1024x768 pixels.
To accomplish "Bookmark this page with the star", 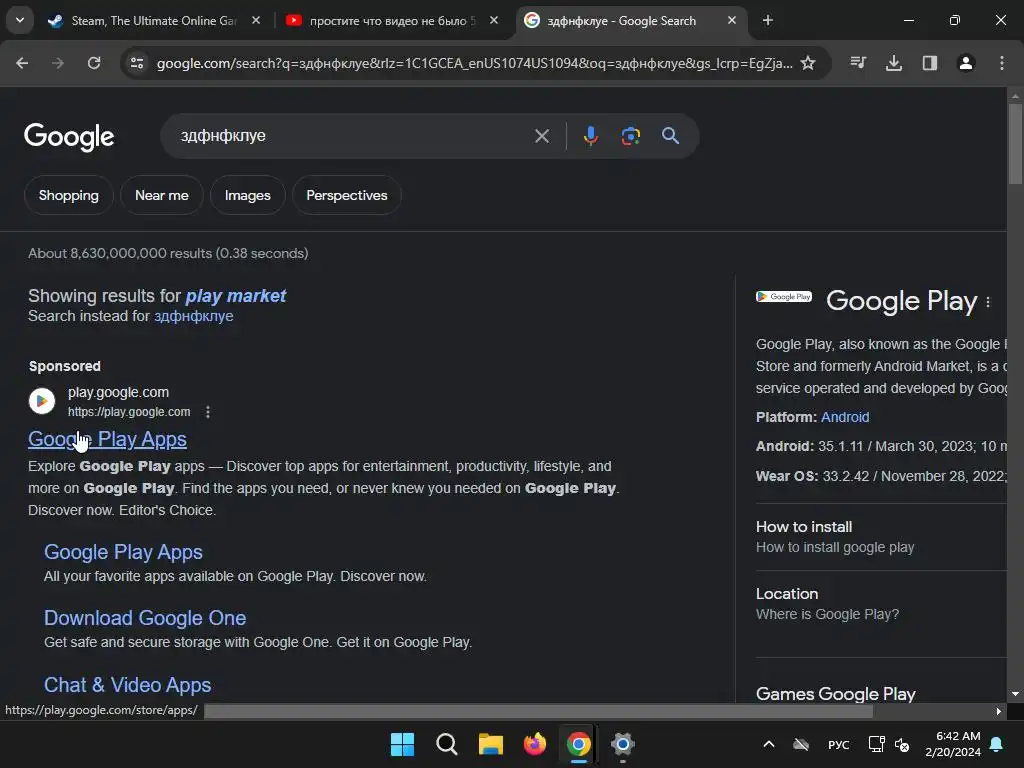I will point(808,63).
